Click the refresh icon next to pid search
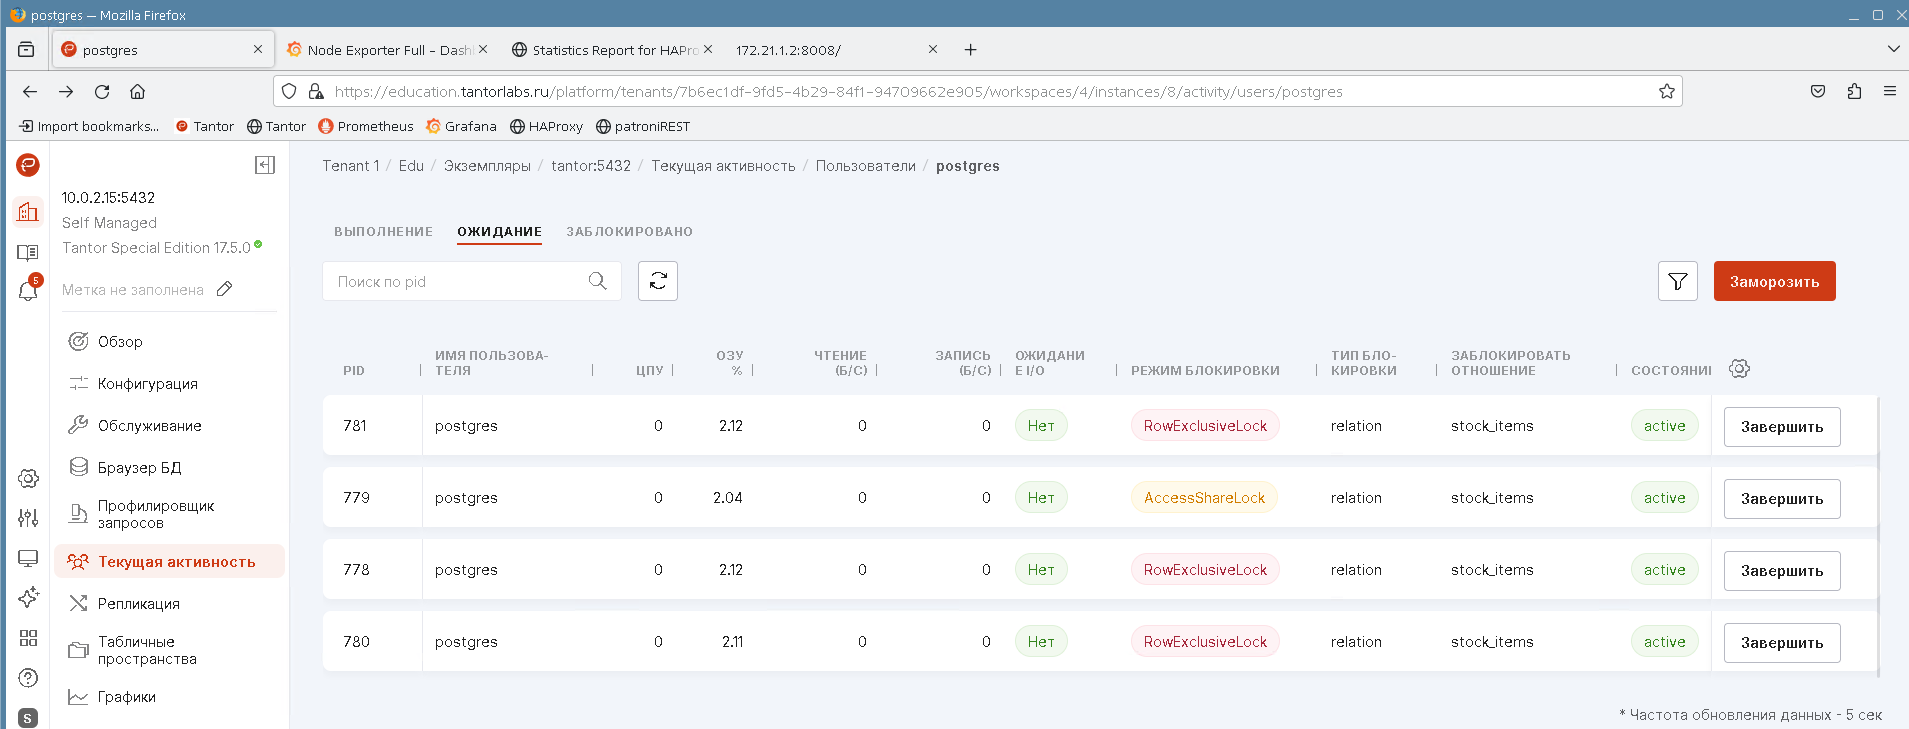1909x729 pixels. tap(658, 281)
